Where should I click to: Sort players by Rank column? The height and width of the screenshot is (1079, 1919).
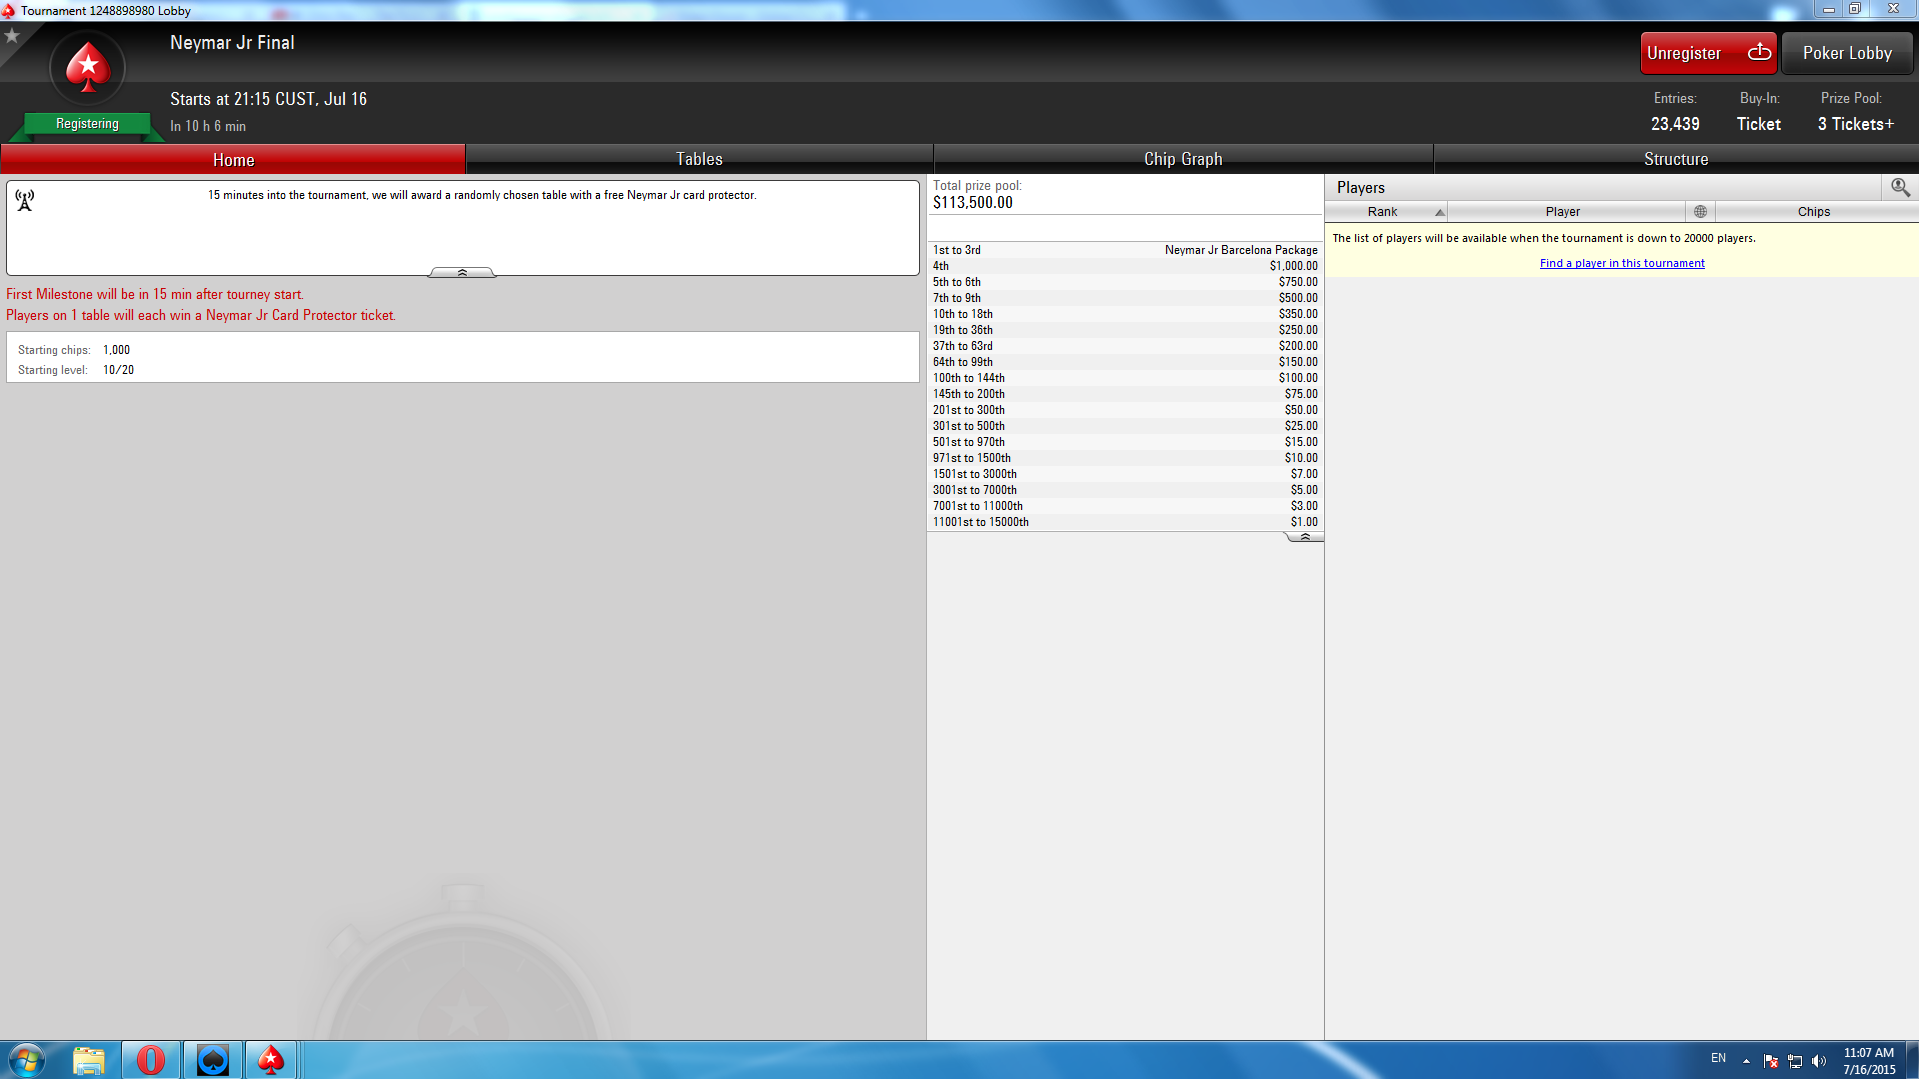point(1386,212)
